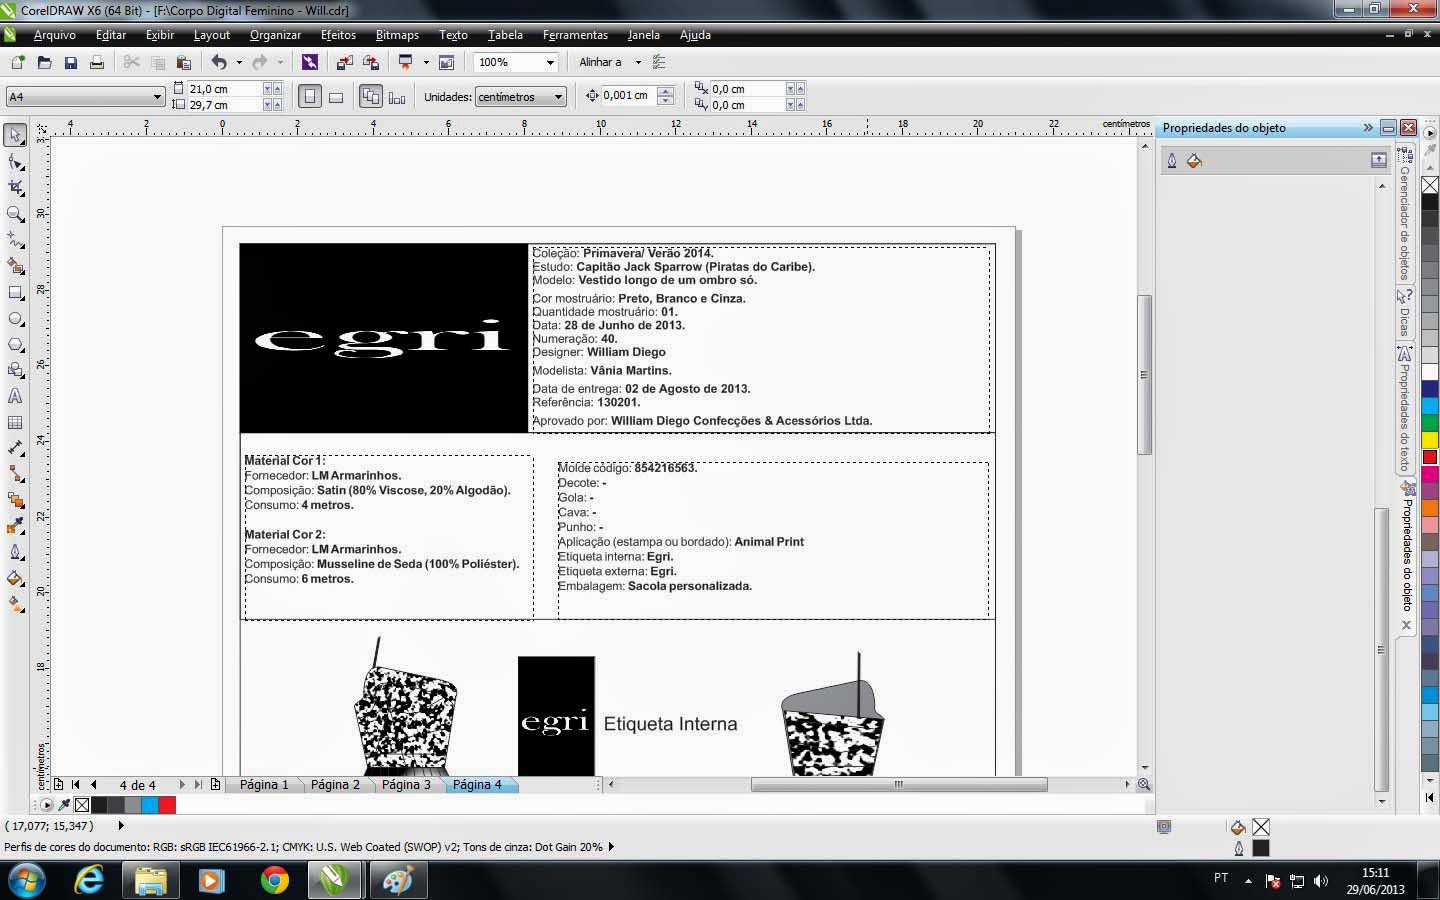Save the document
The width and height of the screenshot is (1440, 900).
point(70,62)
